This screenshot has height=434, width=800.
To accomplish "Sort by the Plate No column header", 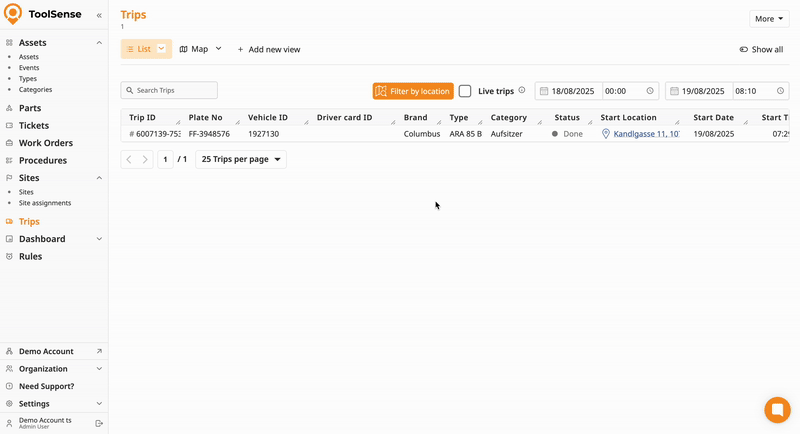I will 205,117.
